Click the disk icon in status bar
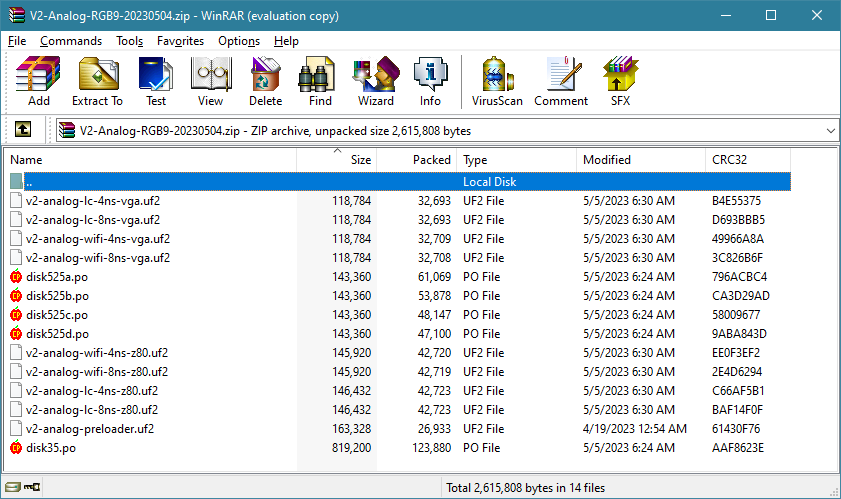Screen dimensions: 841x499 [13, 487]
